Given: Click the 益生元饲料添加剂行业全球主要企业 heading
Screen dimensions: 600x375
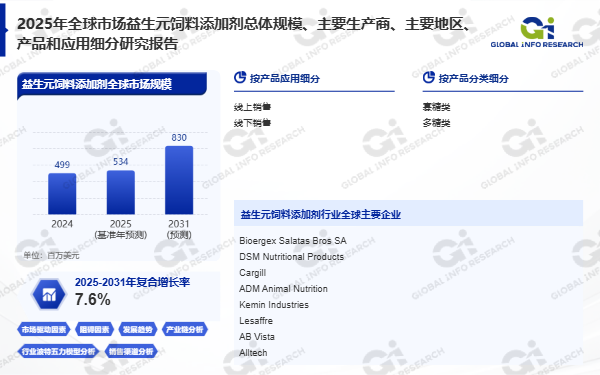Looking at the screenshot, I should pos(321,214).
